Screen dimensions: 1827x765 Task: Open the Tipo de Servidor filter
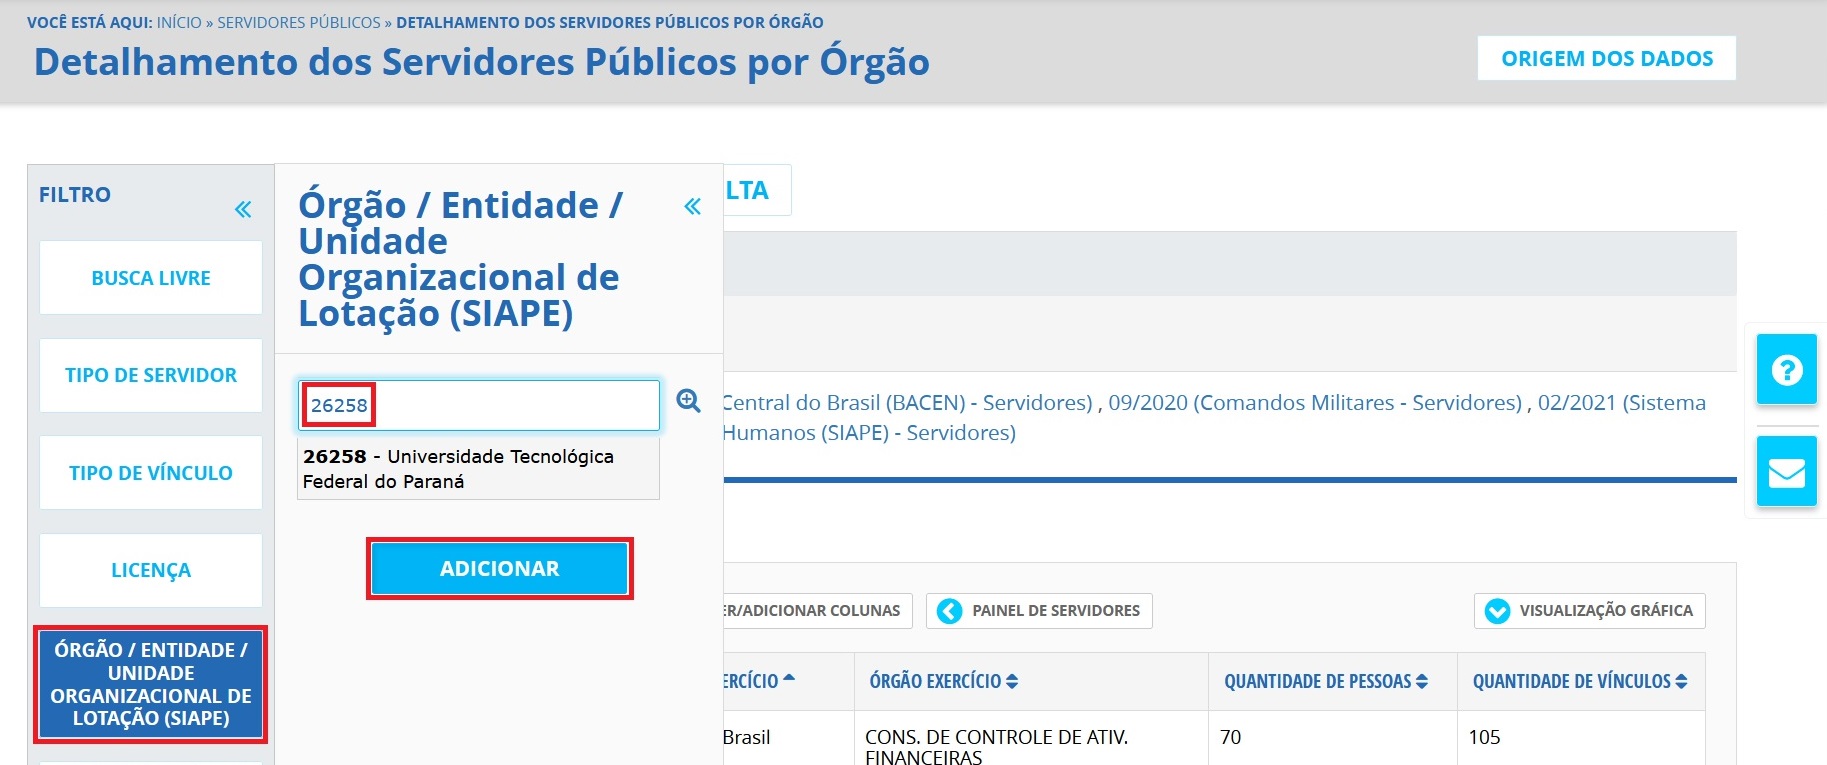pyautogui.click(x=151, y=375)
